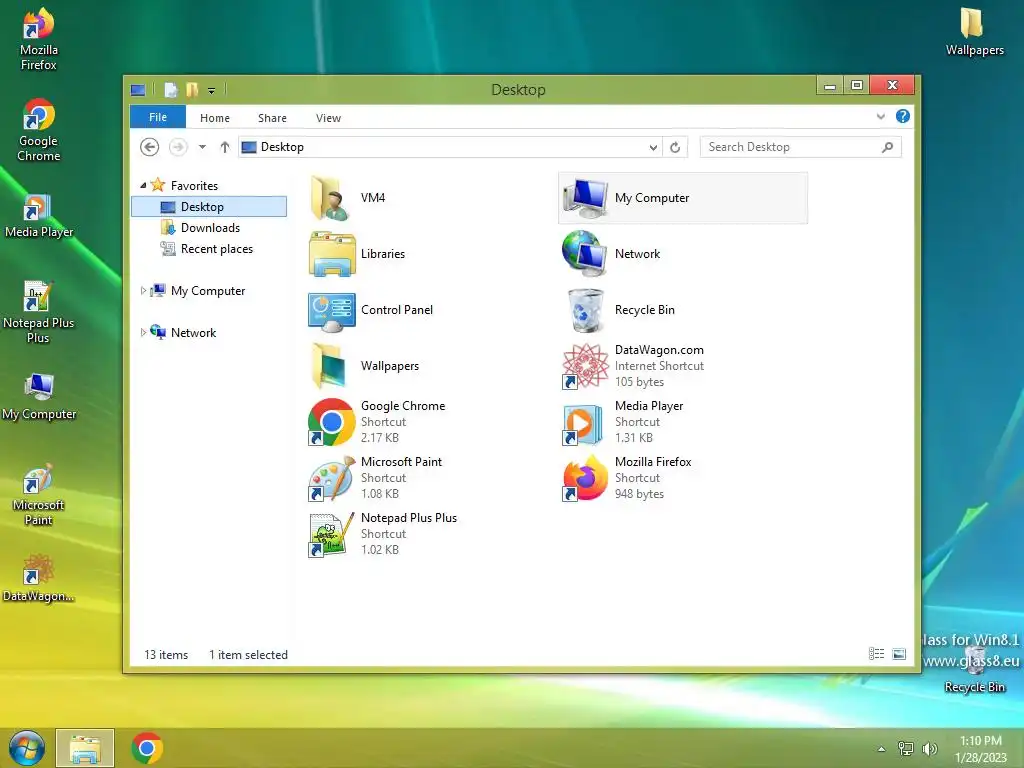Select Media Player desktop icon
This screenshot has width=1024, height=768.
click(x=39, y=216)
